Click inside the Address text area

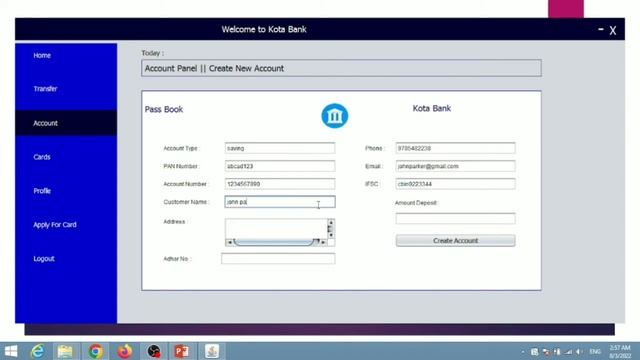pos(276,229)
